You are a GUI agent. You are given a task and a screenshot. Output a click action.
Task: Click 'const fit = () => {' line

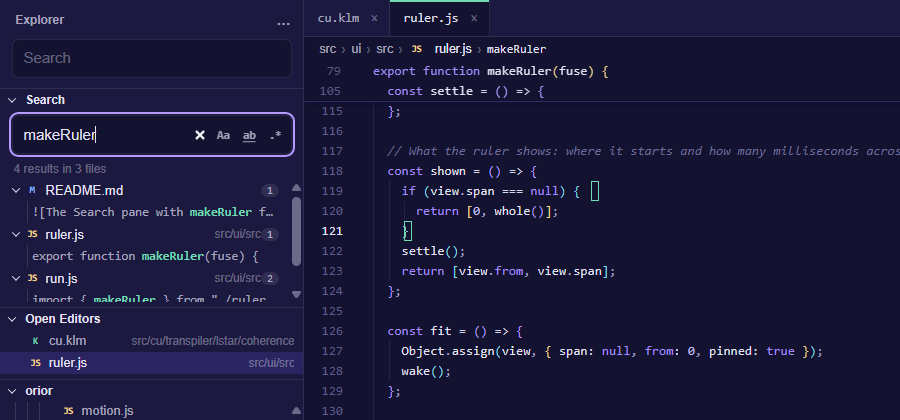tap(455, 331)
